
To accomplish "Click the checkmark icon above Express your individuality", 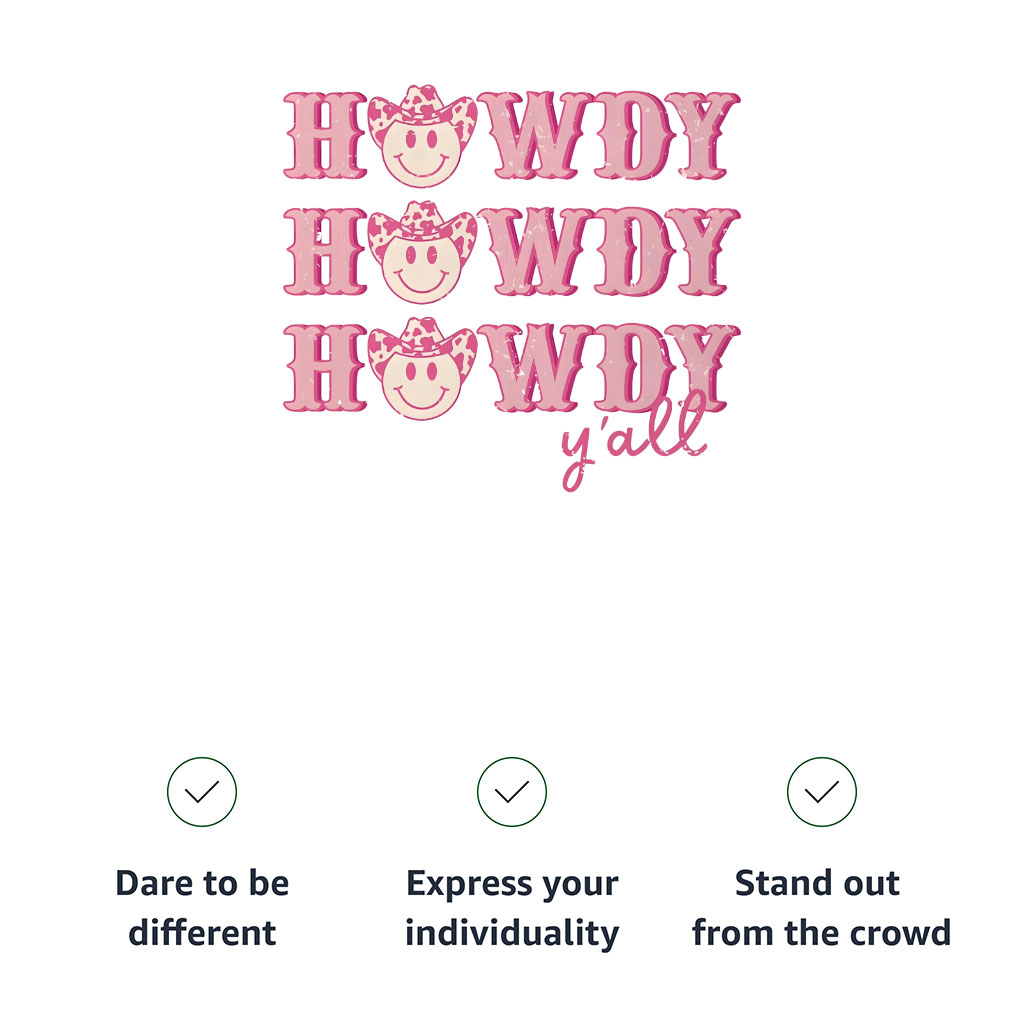I will tap(511, 792).
